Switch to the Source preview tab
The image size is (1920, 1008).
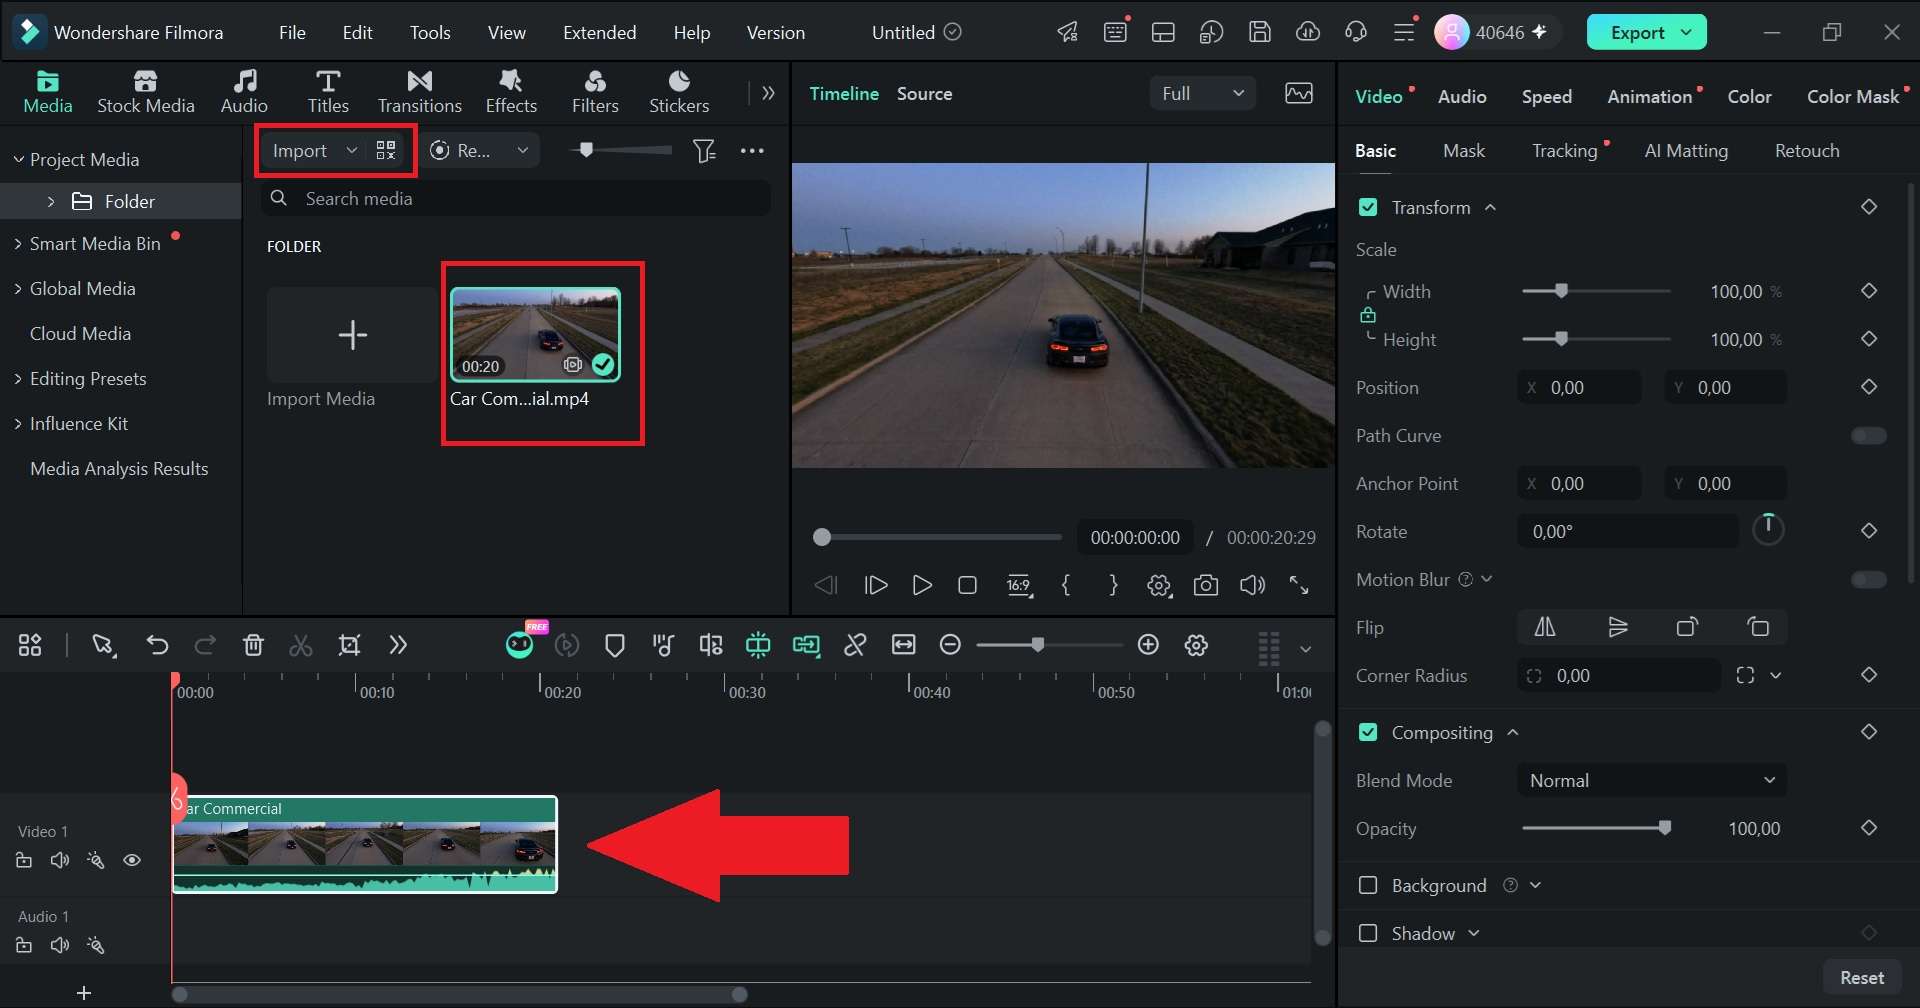tap(924, 94)
